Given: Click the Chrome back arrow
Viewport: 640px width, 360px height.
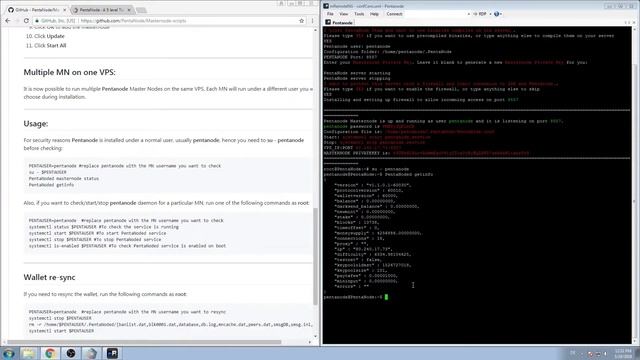Looking at the screenshot, I should tap(8, 20).
